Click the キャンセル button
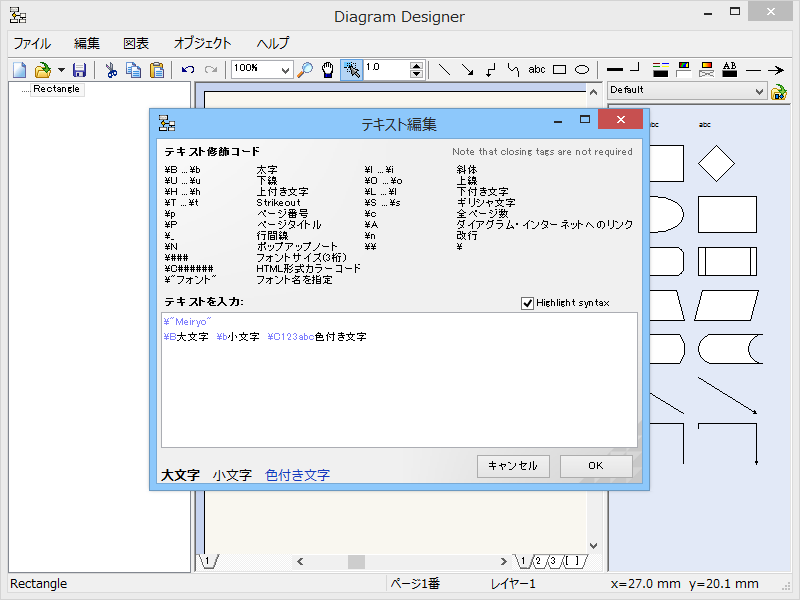 513,466
